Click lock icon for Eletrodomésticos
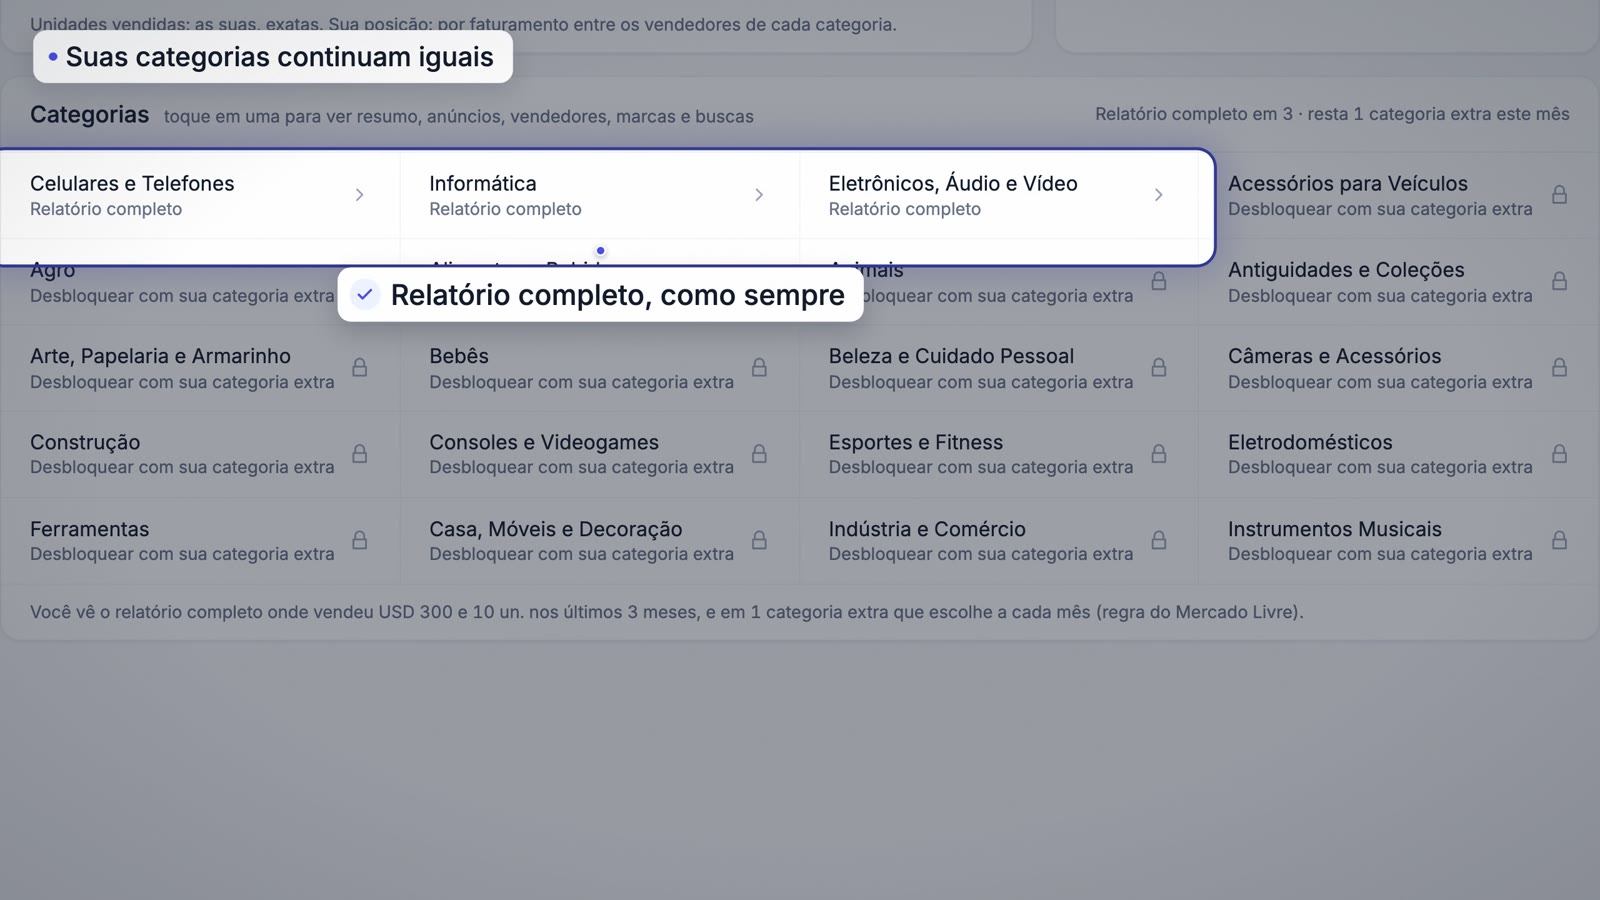Viewport: 1600px width, 900px height. (1559, 454)
